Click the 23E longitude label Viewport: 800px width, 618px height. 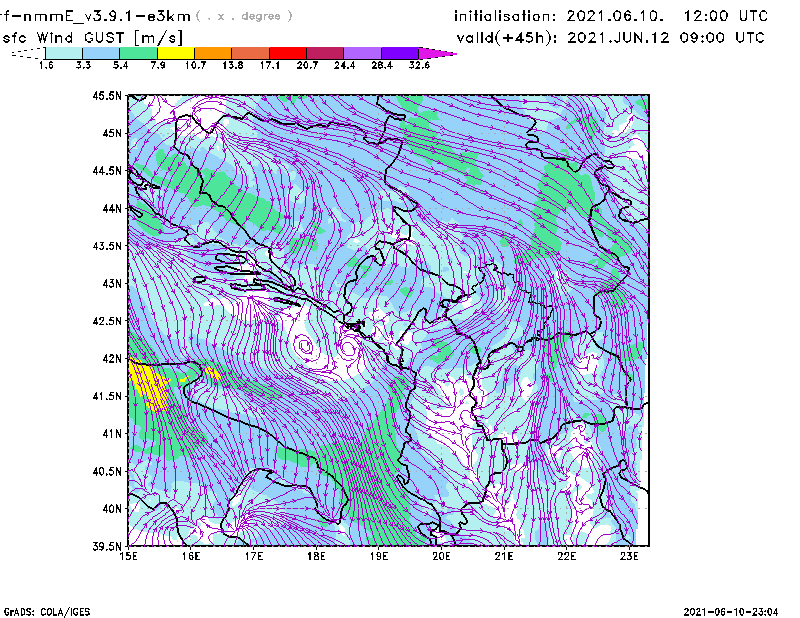coord(629,556)
